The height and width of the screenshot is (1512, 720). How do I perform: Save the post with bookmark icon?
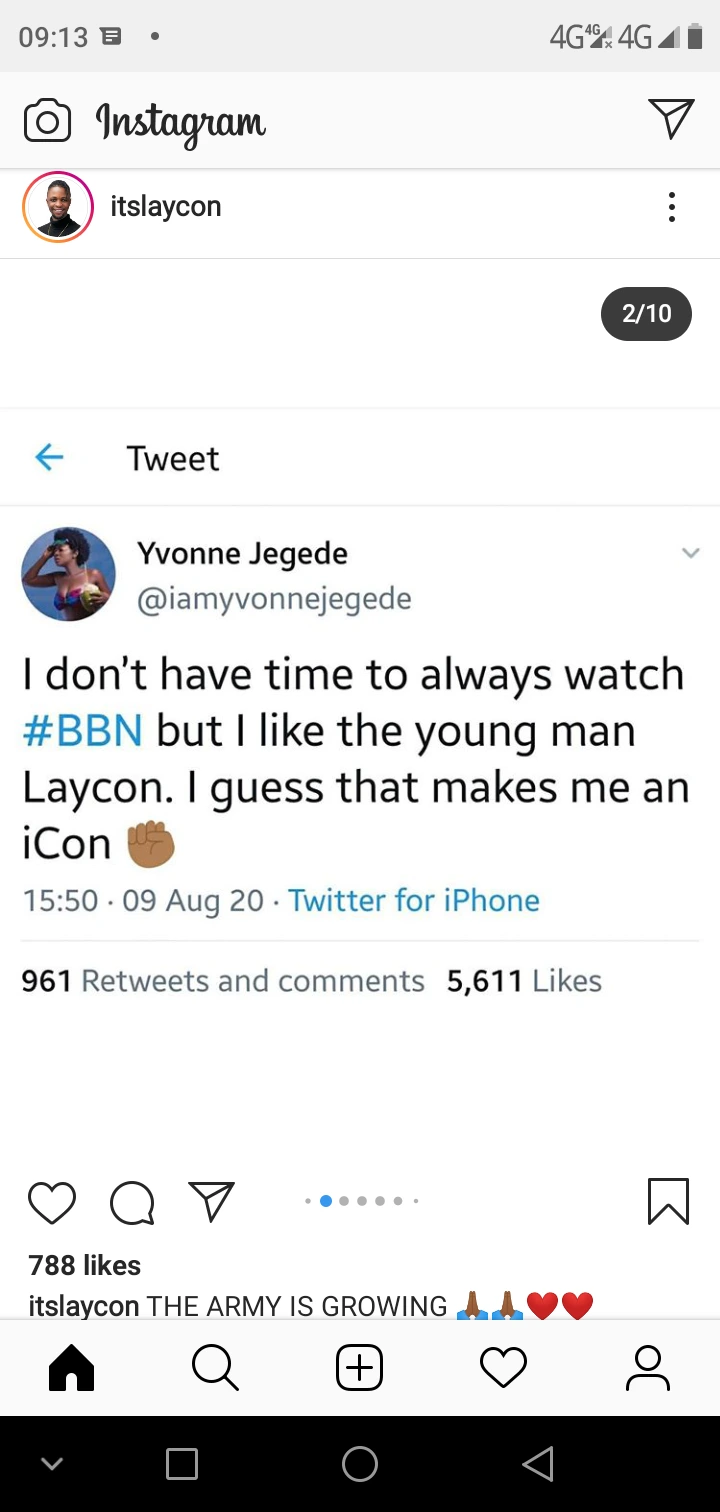(x=668, y=1201)
